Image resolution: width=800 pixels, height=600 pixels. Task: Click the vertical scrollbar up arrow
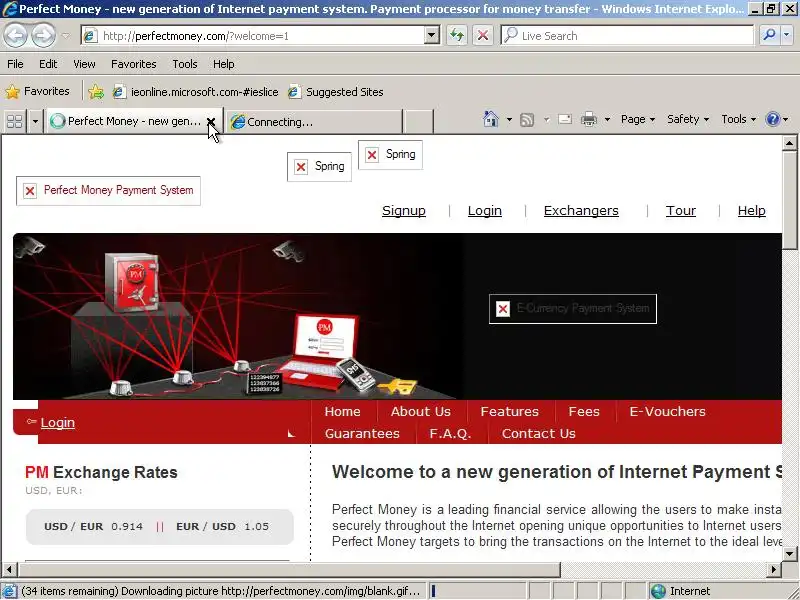point(790,143)
